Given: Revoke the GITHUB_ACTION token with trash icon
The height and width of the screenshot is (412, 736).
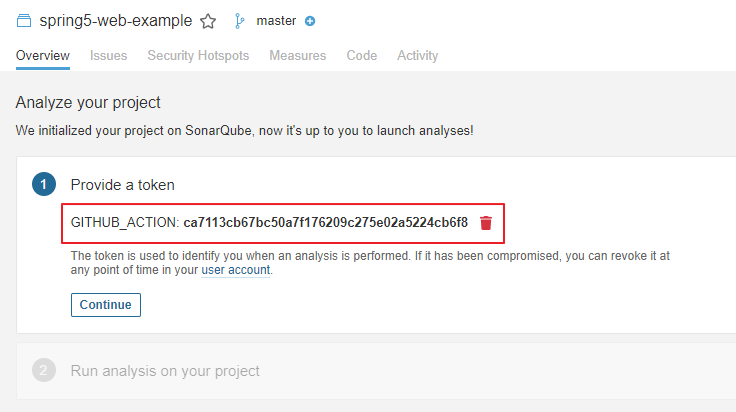Looking at the screenshot, I should pyautogui.click(x=486, y=222).
